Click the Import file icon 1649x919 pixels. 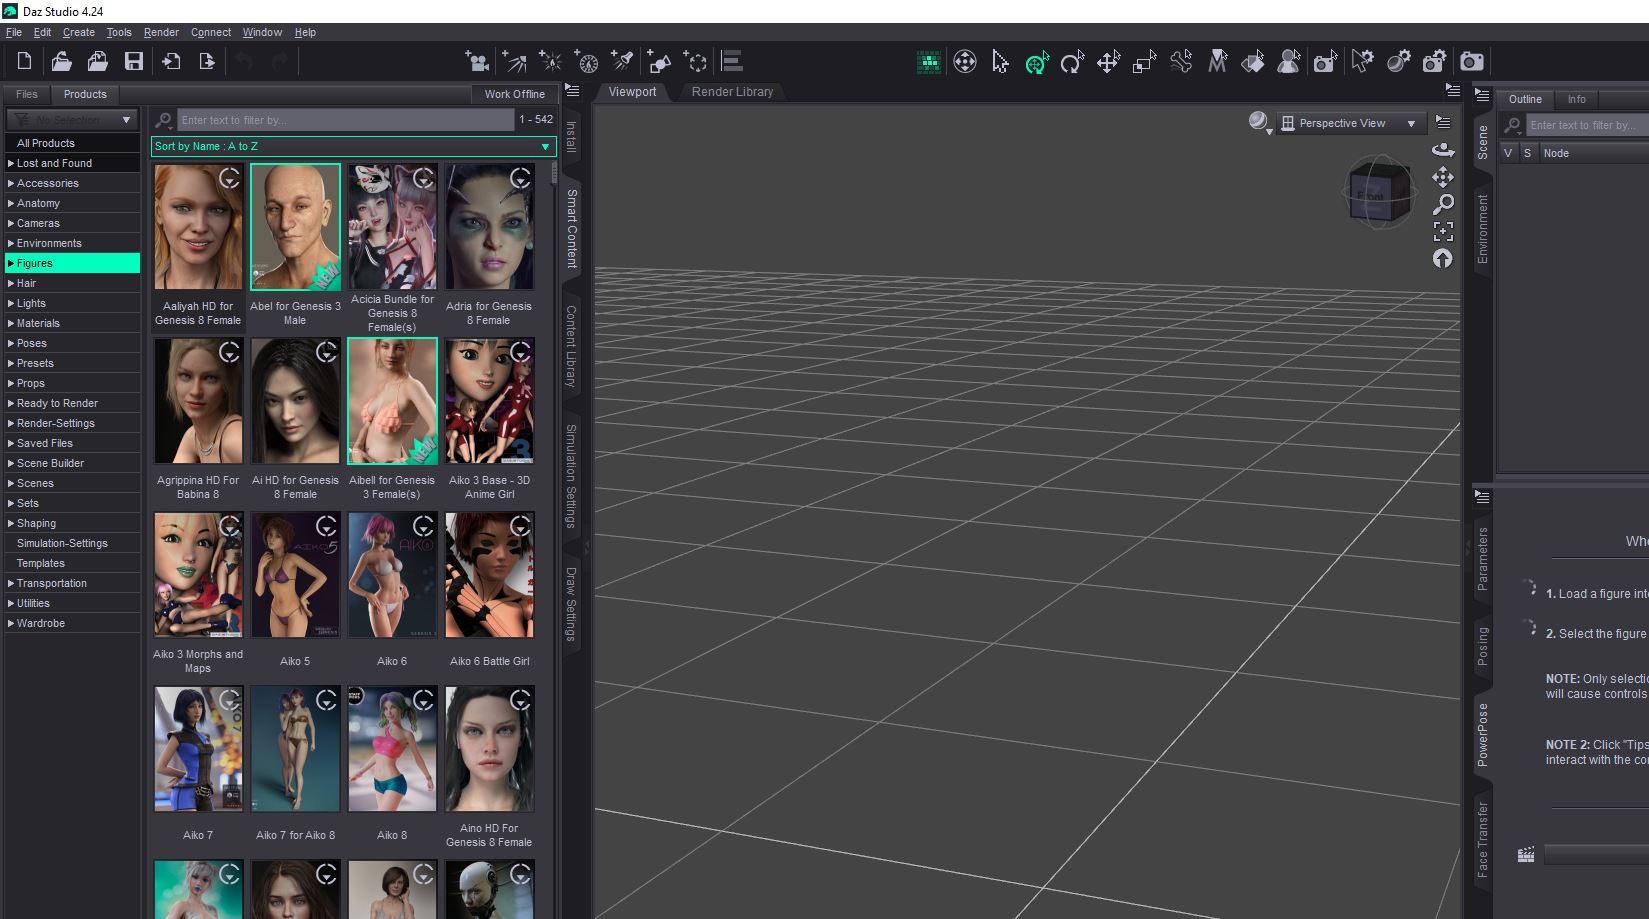[171, 61]
